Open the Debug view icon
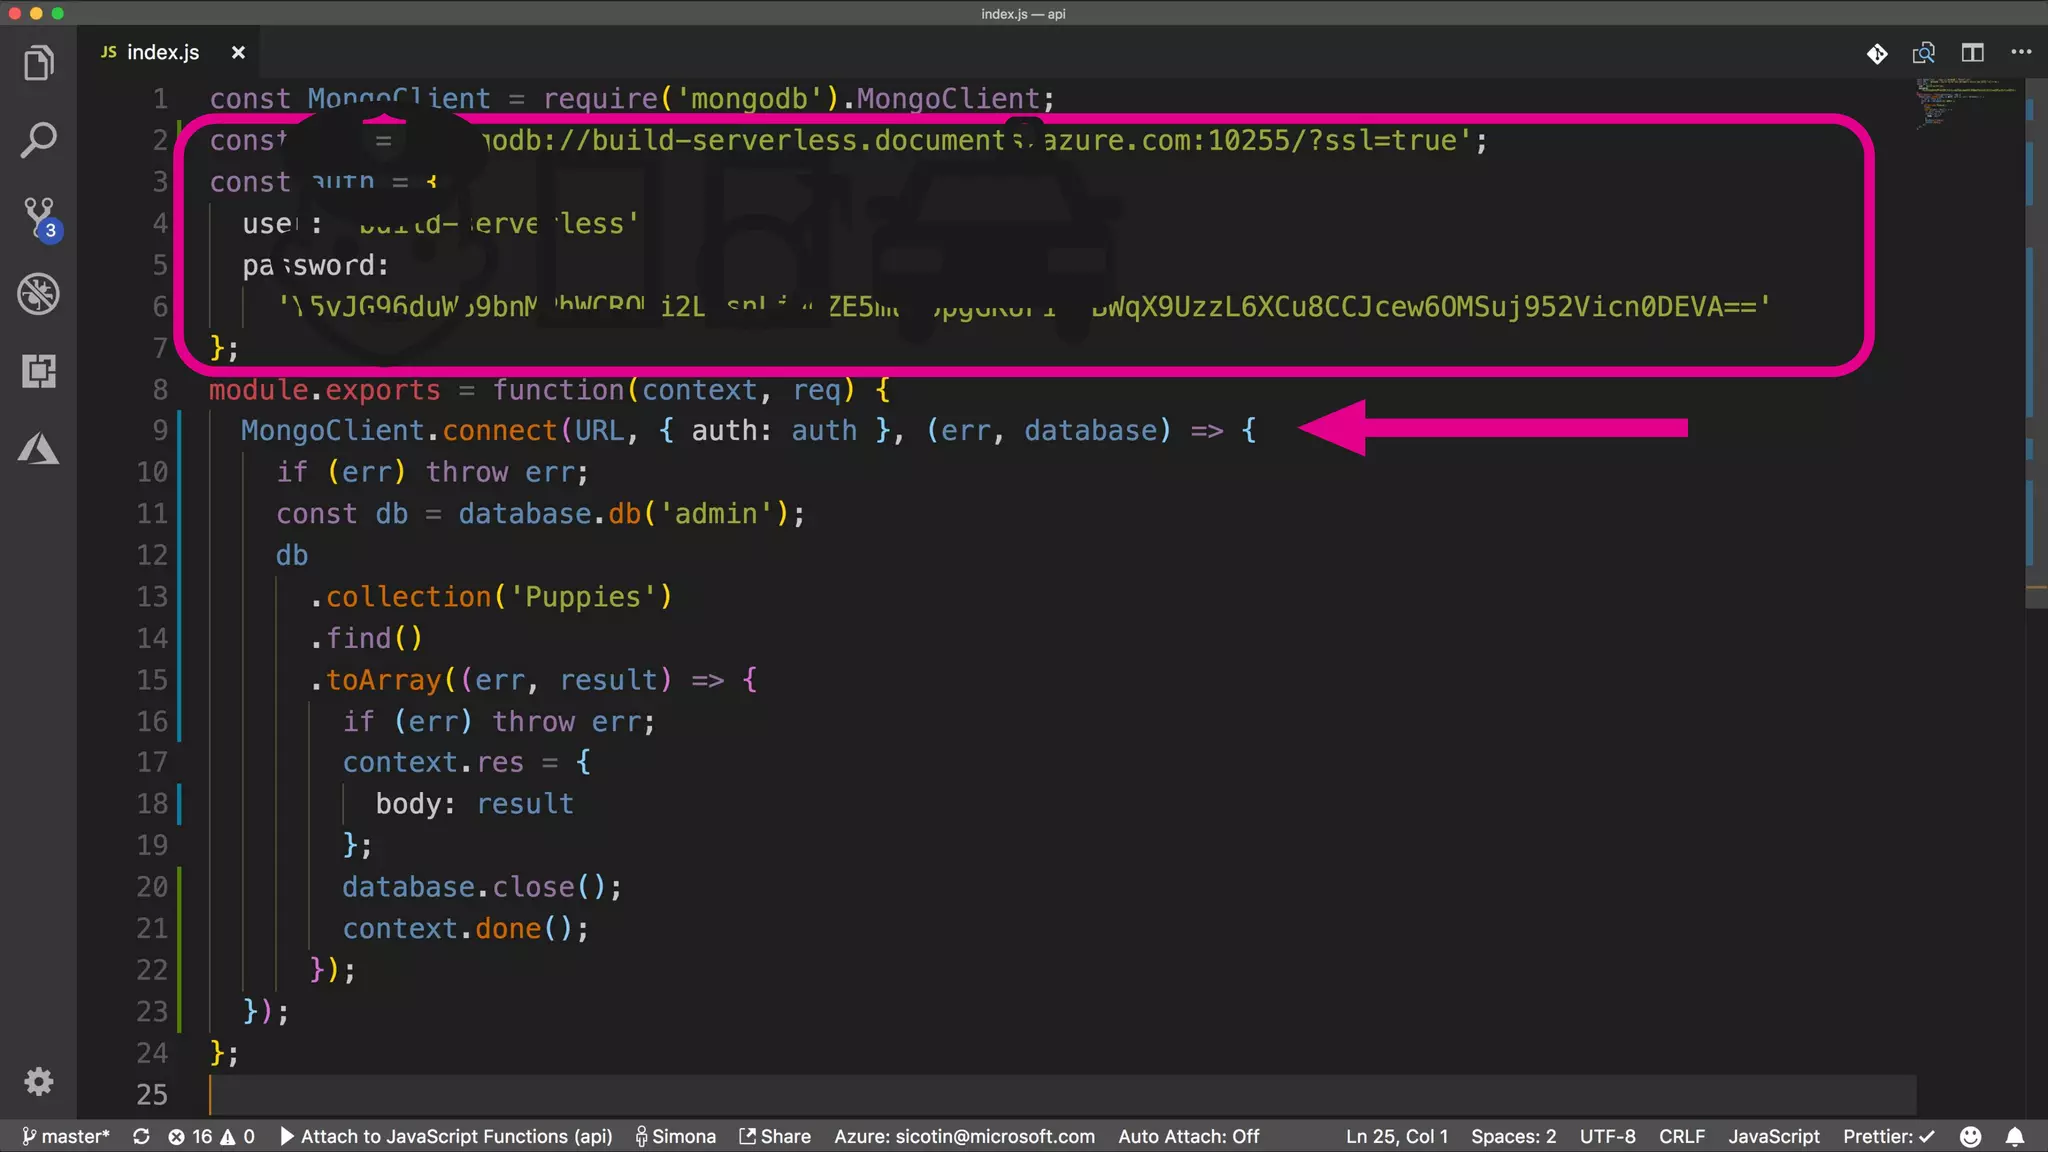 click(x=38, y=294)
